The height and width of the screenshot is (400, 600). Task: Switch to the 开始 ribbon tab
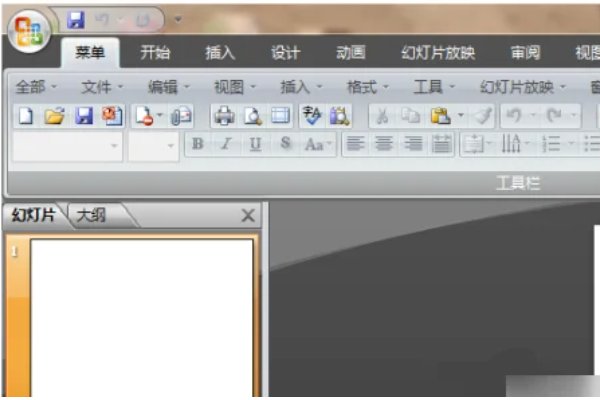(155, 53)
